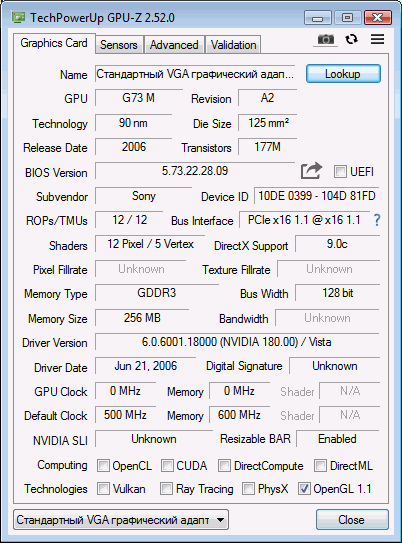The width and height of the screenshot is (402, 543).
Task: Click the current Memory clock 0 MHz field
Action: pyautogui.click(x=239, y=391)
